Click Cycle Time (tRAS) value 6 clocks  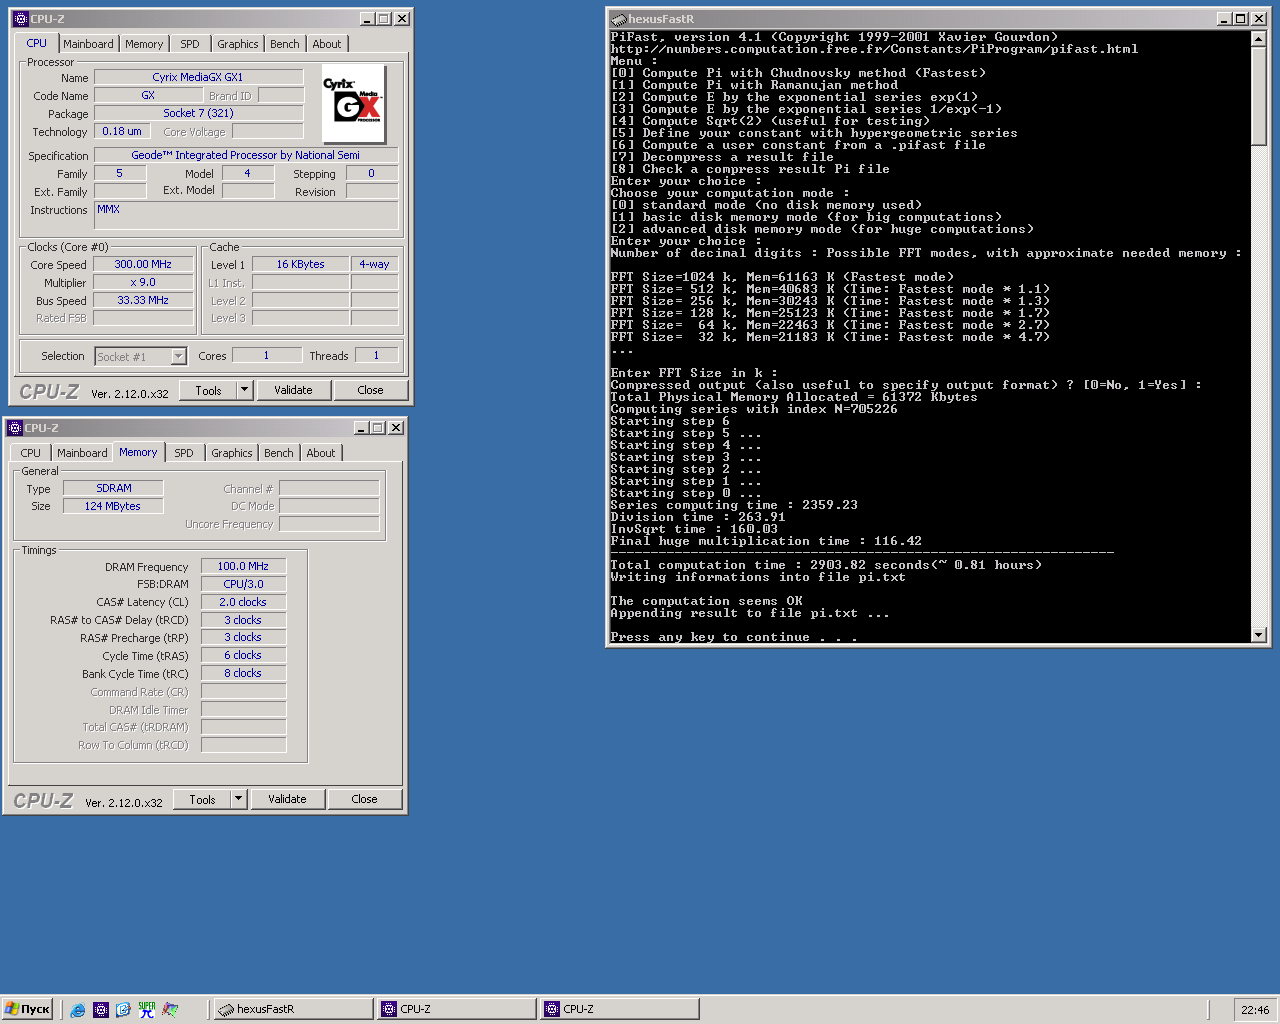click(243, 656)
